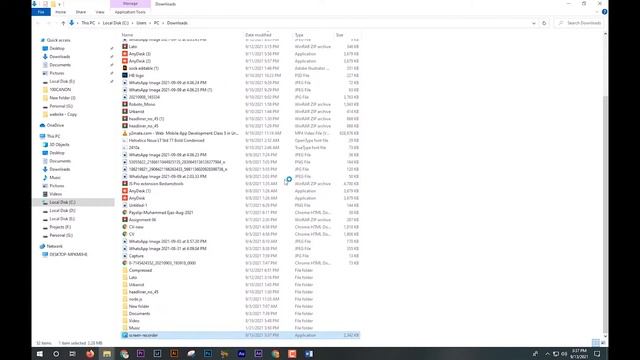Select the CV-new Chrome document icon
Viewport: 640px width, 360px height.
(x=125, y=227)
